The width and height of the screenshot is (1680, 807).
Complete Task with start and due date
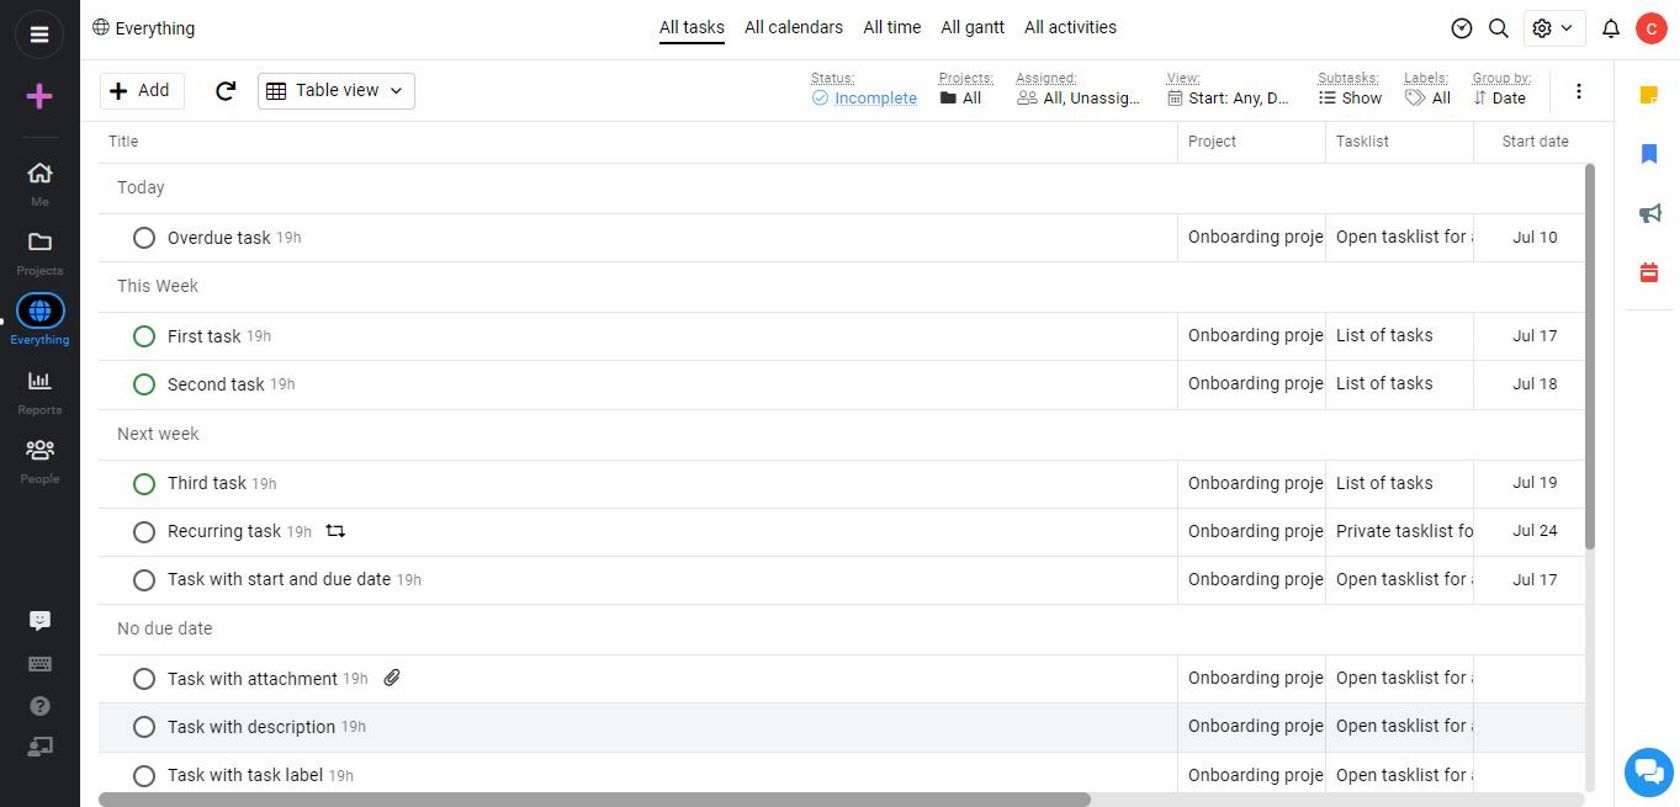144,580
